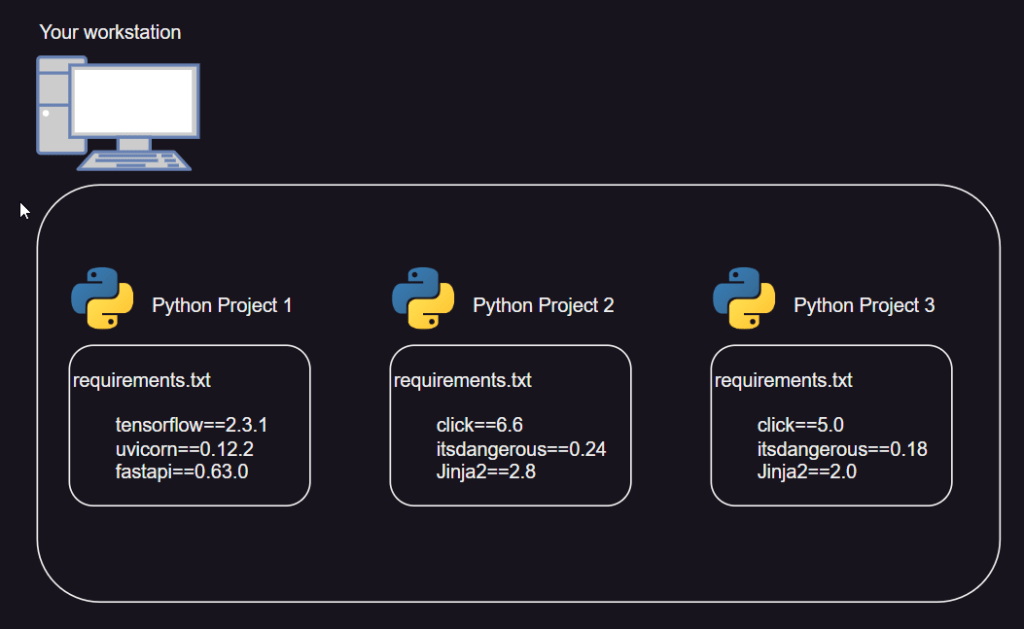Select the itsdangerous==0.18 line
Screen dimensions: 1024x629
coord(842,449)
